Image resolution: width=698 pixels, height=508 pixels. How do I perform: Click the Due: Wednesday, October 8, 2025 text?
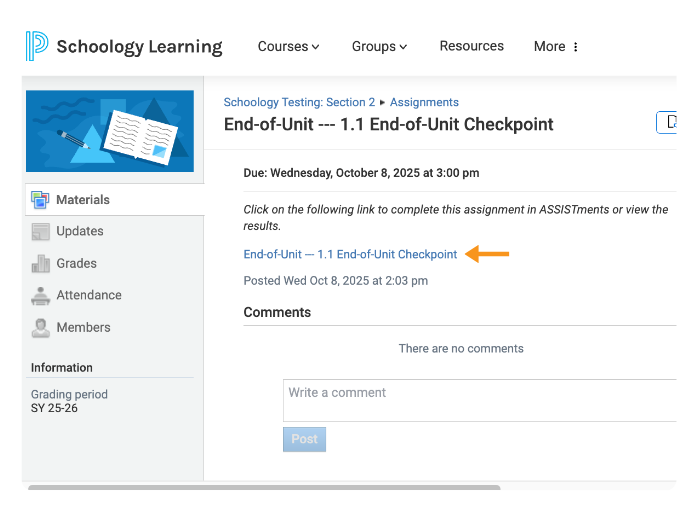click(361, 173)
